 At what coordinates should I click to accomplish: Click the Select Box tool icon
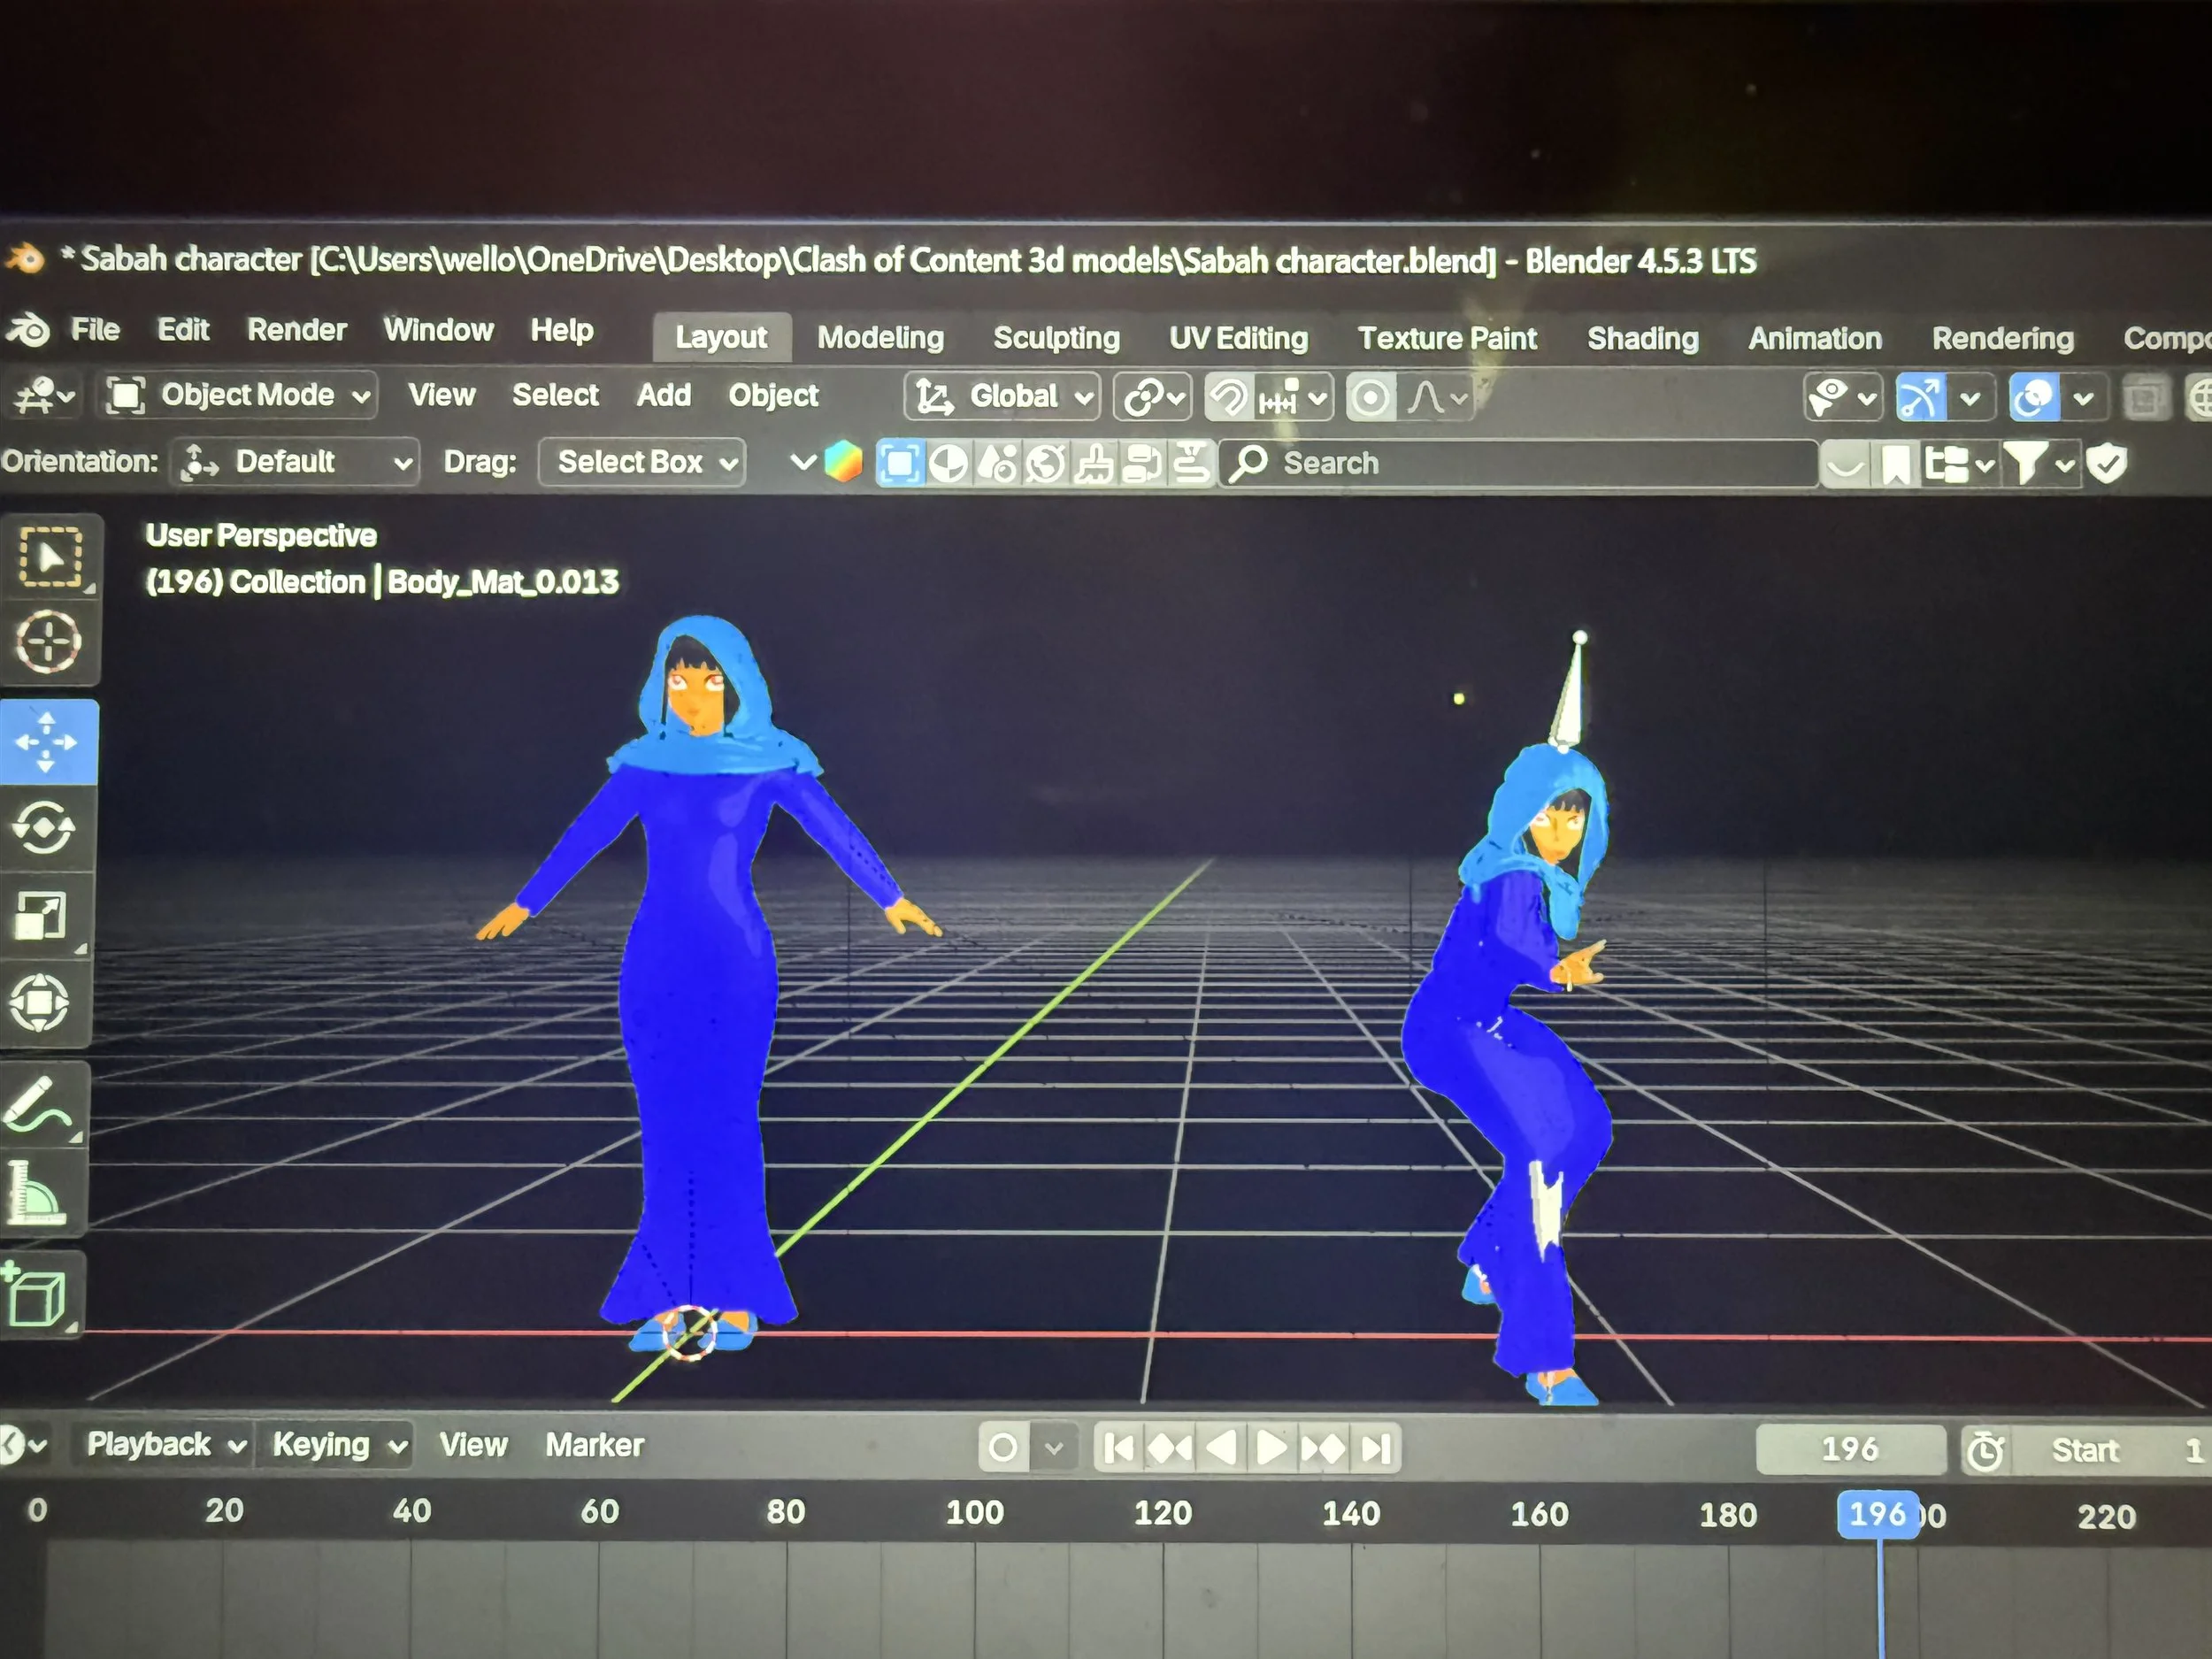click(x=50, y=557)
